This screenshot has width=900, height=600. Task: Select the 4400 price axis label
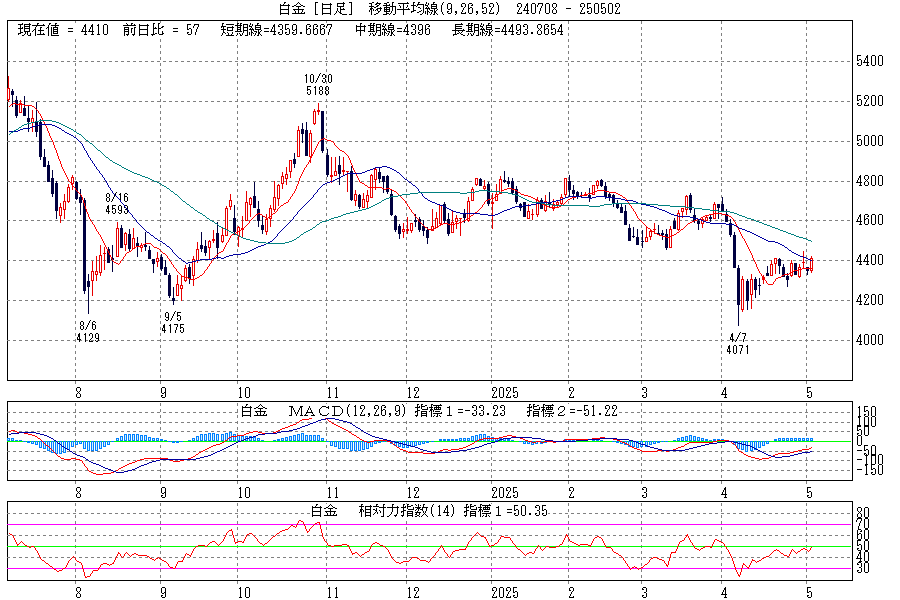(870, 261)
